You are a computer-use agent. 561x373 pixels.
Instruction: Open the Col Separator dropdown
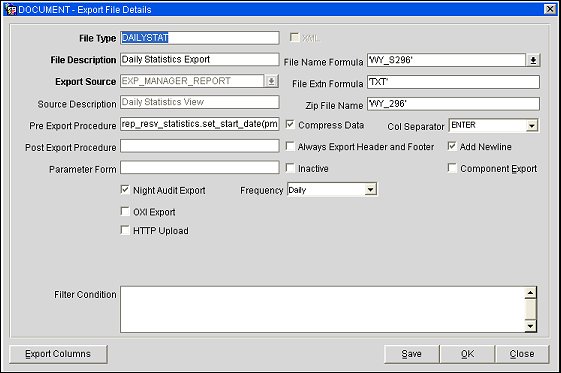click(x=532, y=126)
